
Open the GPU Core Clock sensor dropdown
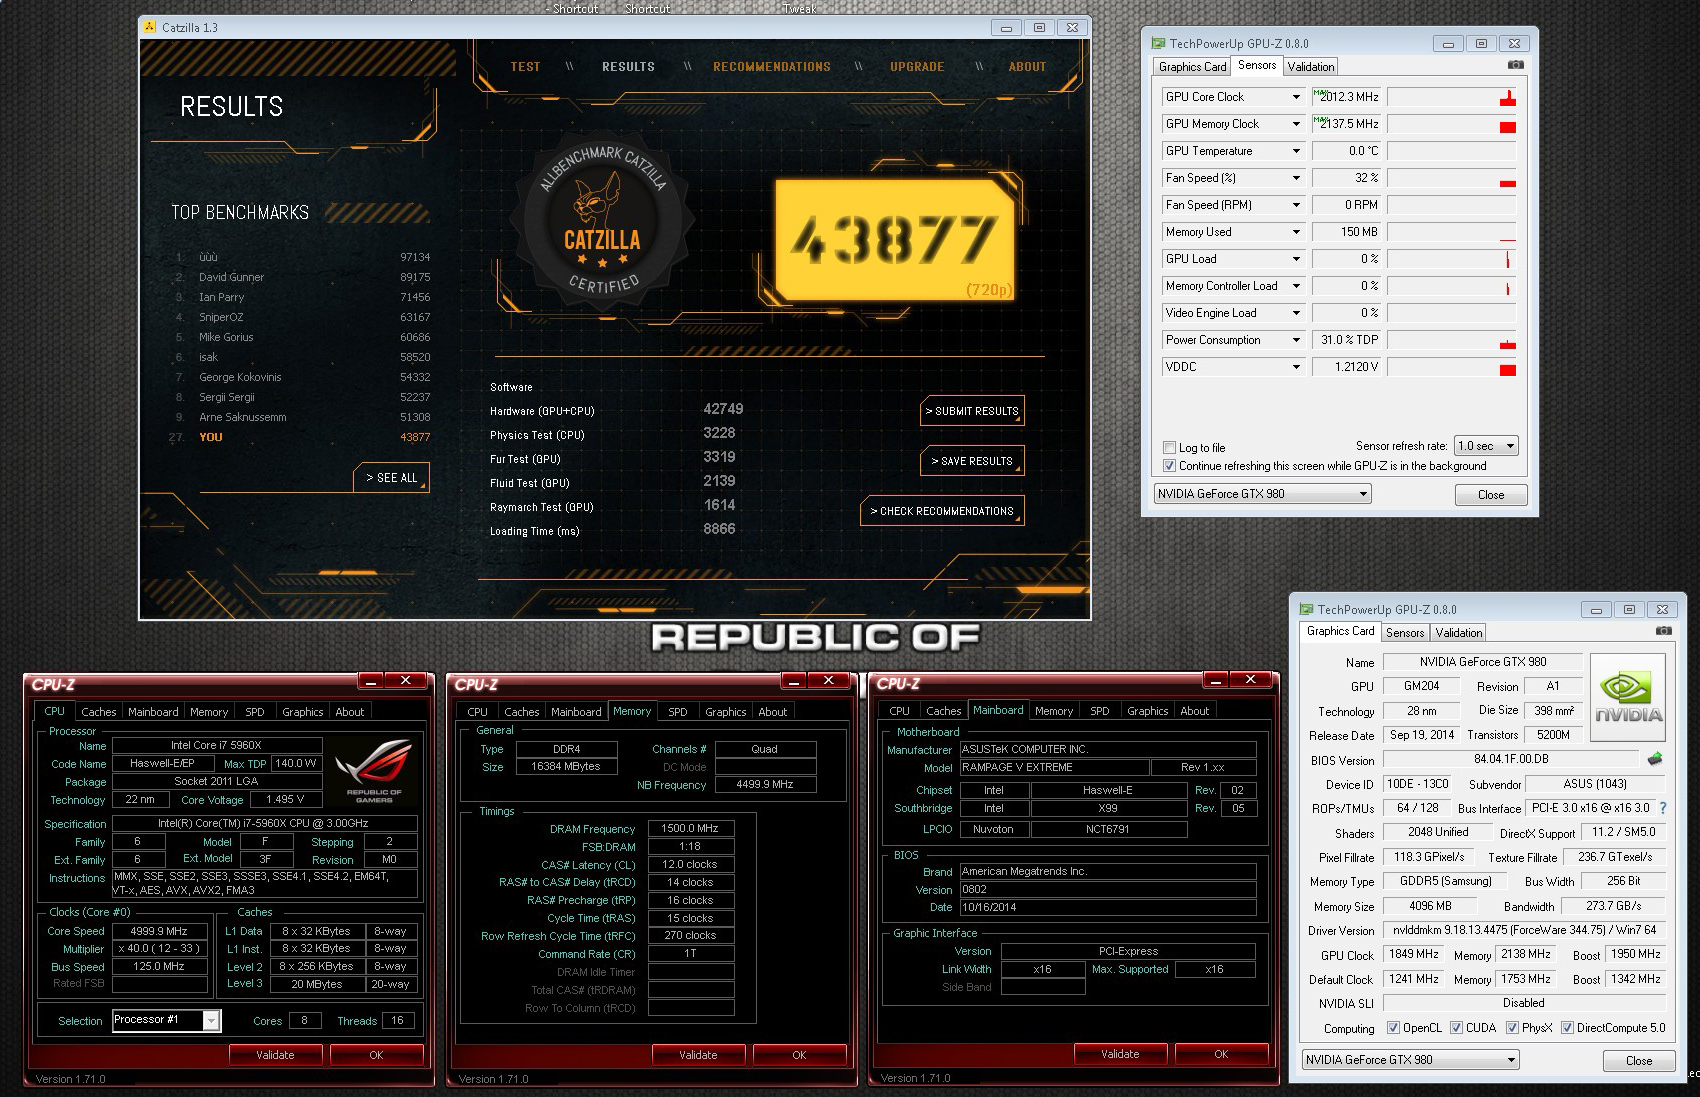[1296, 97]
